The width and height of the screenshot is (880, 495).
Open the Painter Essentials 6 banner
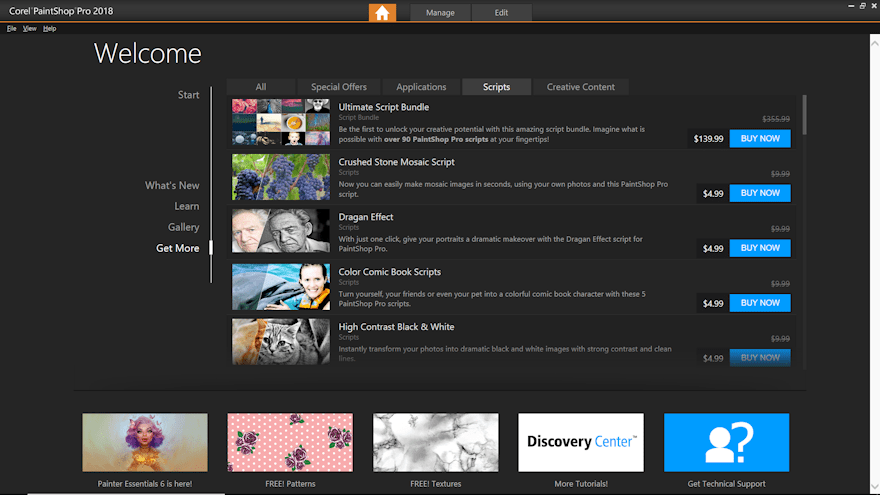click(145, 442)
